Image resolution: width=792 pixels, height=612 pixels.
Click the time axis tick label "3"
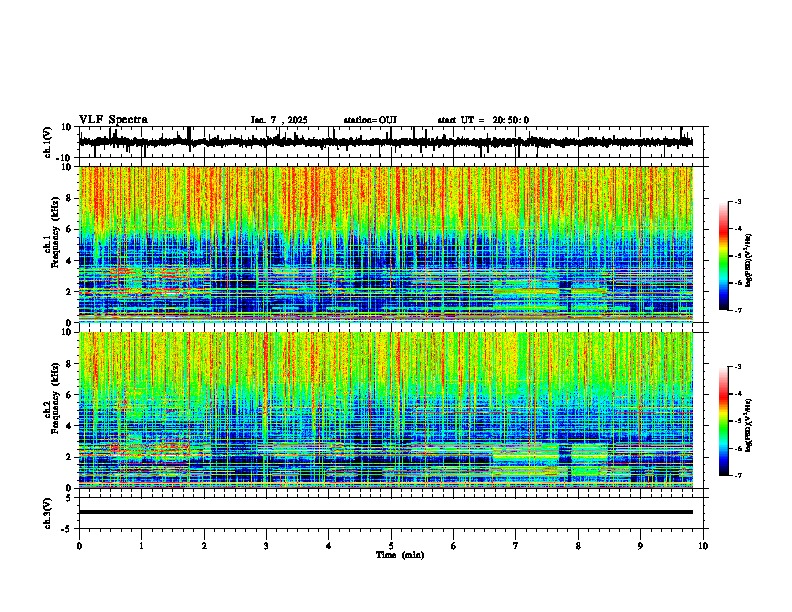266,546
